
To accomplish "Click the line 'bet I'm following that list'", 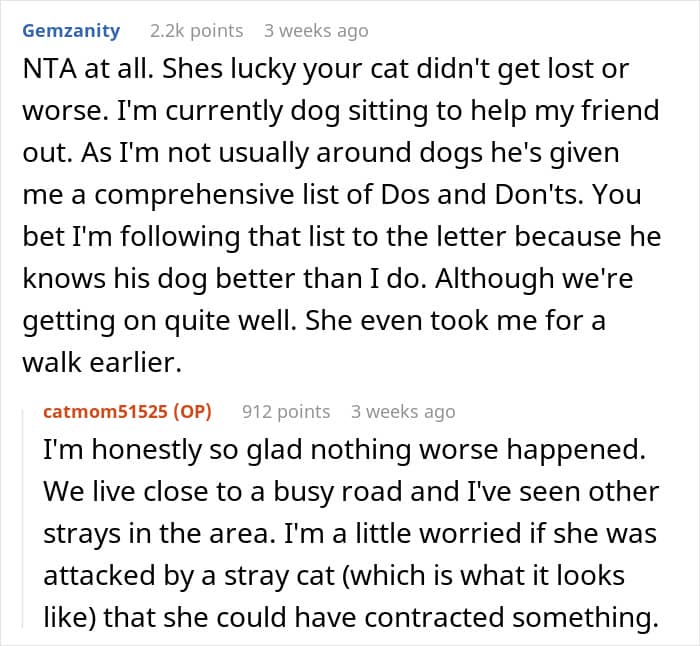I will point(342,237).
